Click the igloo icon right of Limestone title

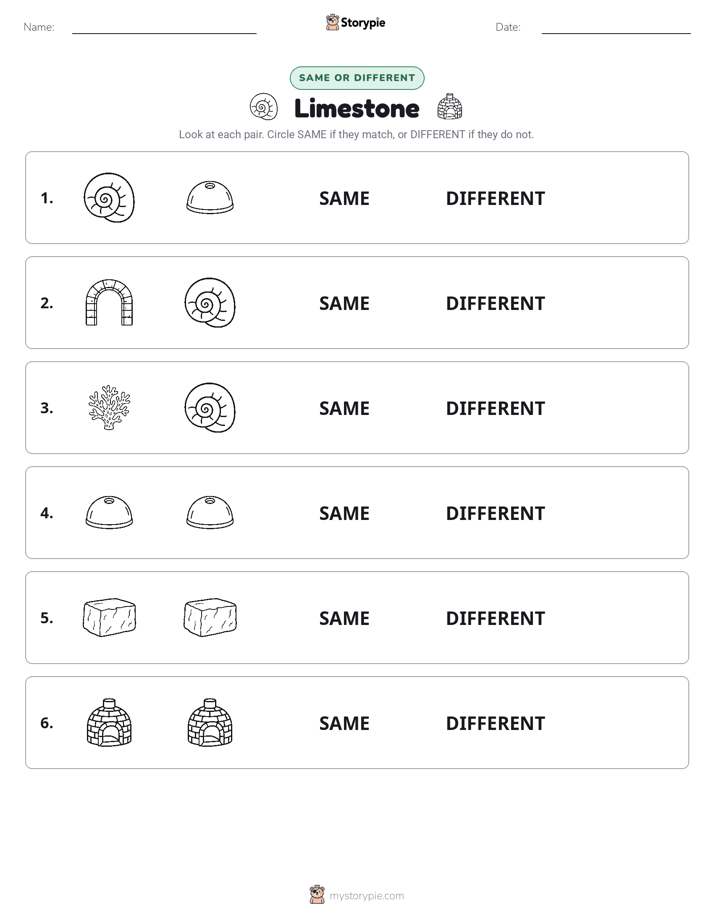click(449, 107)
